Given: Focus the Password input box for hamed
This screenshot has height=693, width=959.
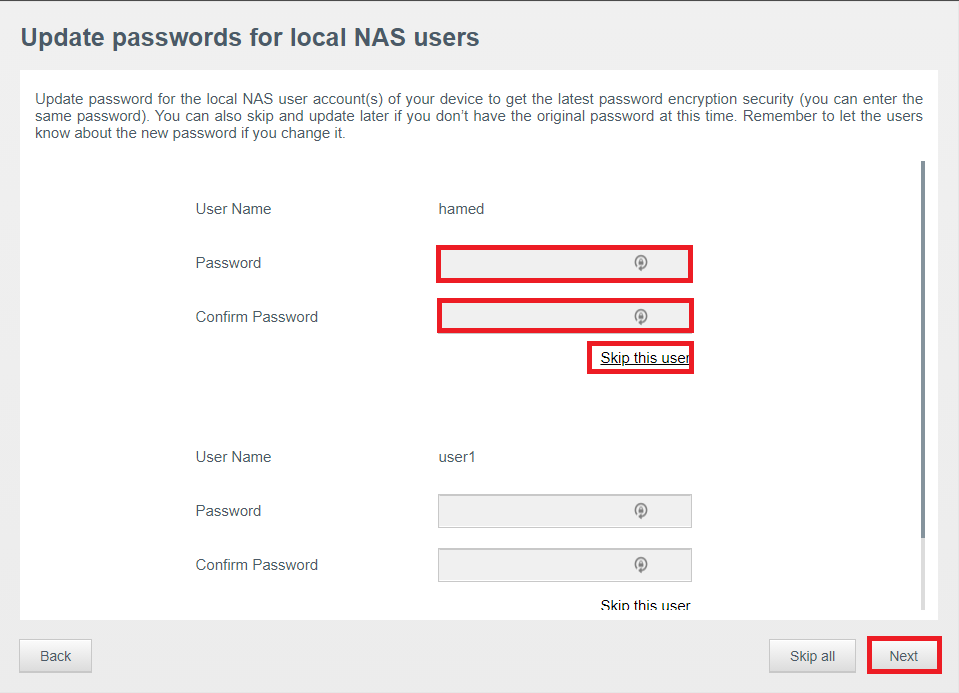Looking at the screenshot, I should [565, 264].
